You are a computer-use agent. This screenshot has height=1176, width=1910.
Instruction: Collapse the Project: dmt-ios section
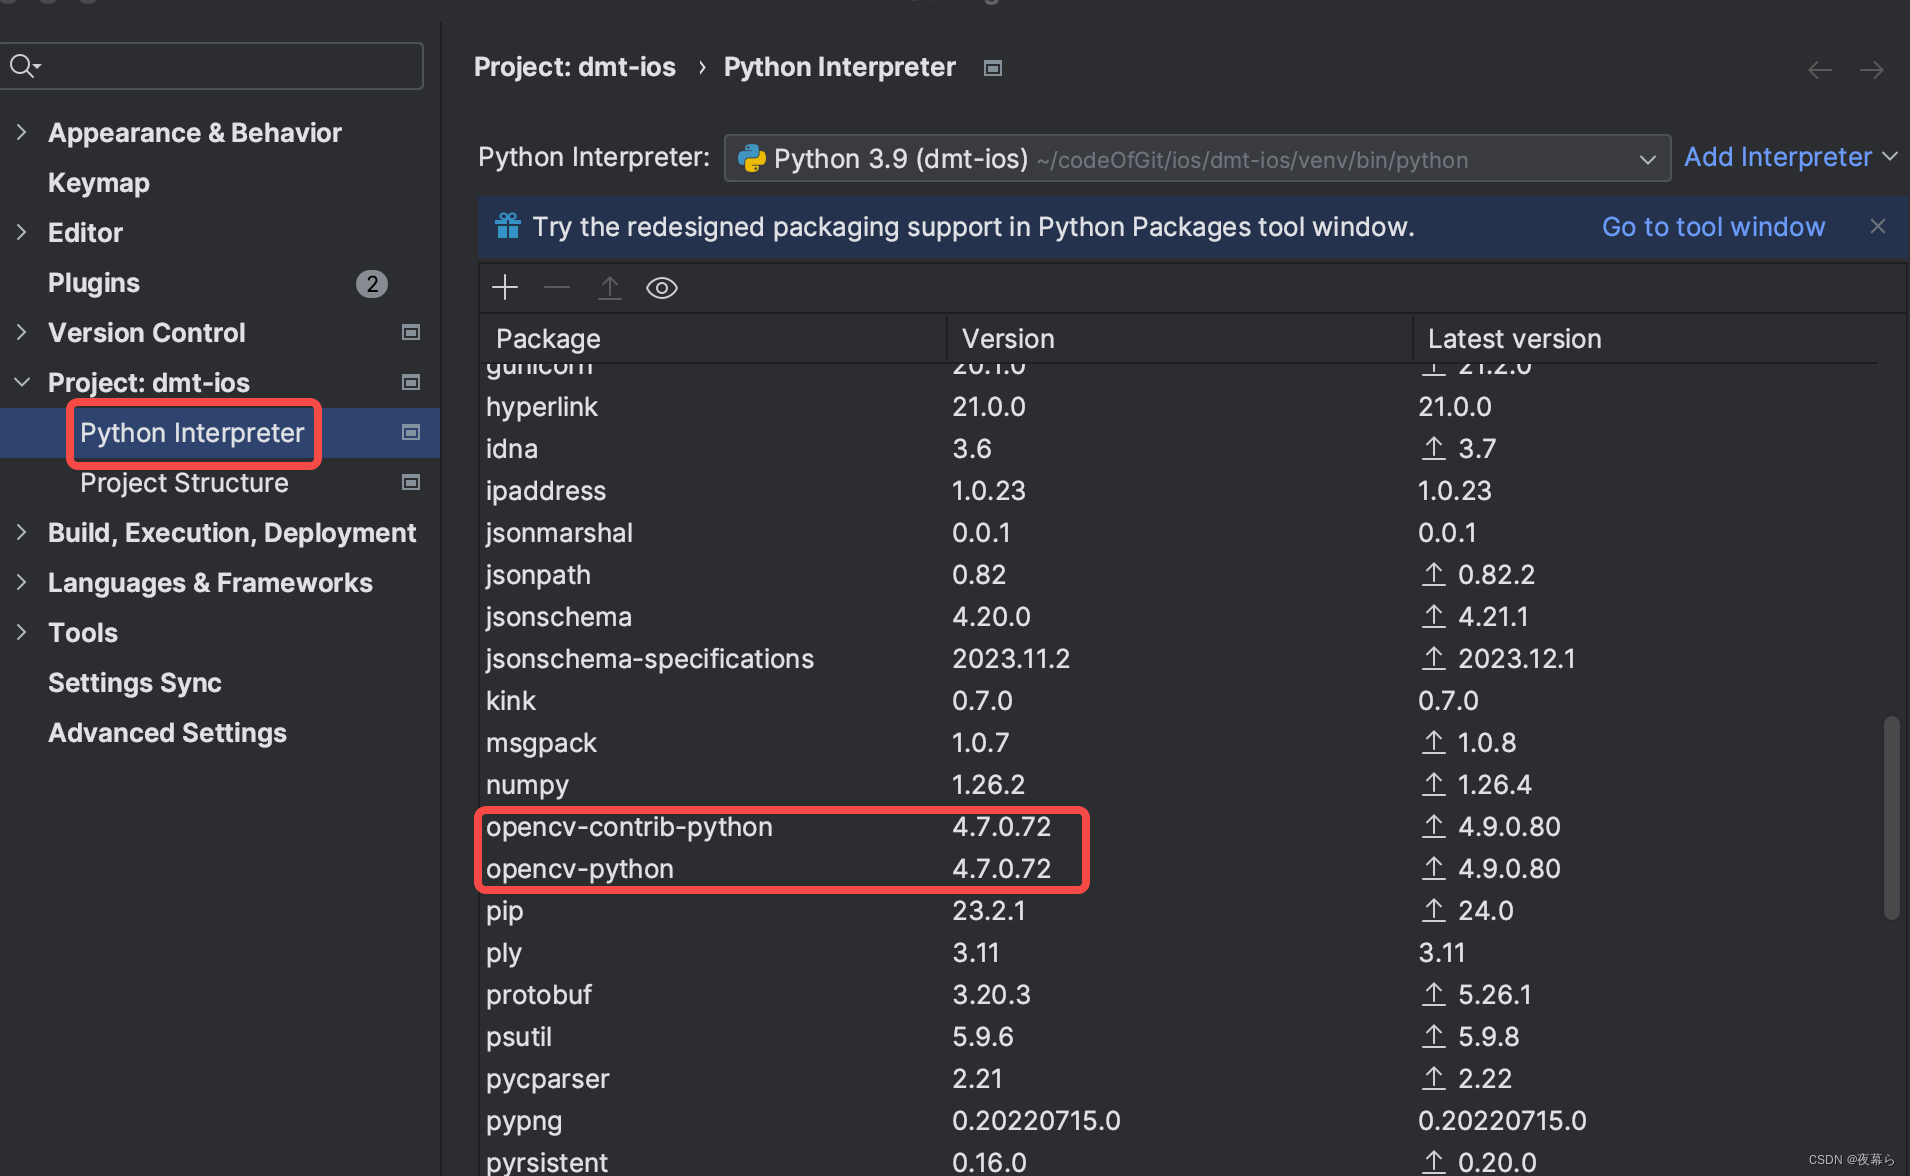point(22,382)
